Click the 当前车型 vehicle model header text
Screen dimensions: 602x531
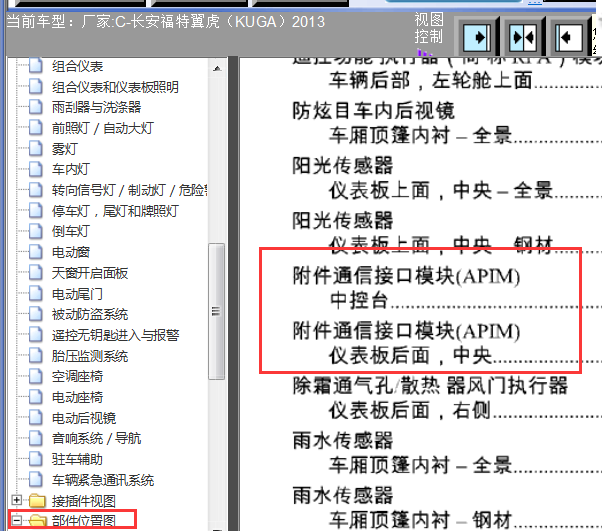pyautogui.click(x=166, y=22)
